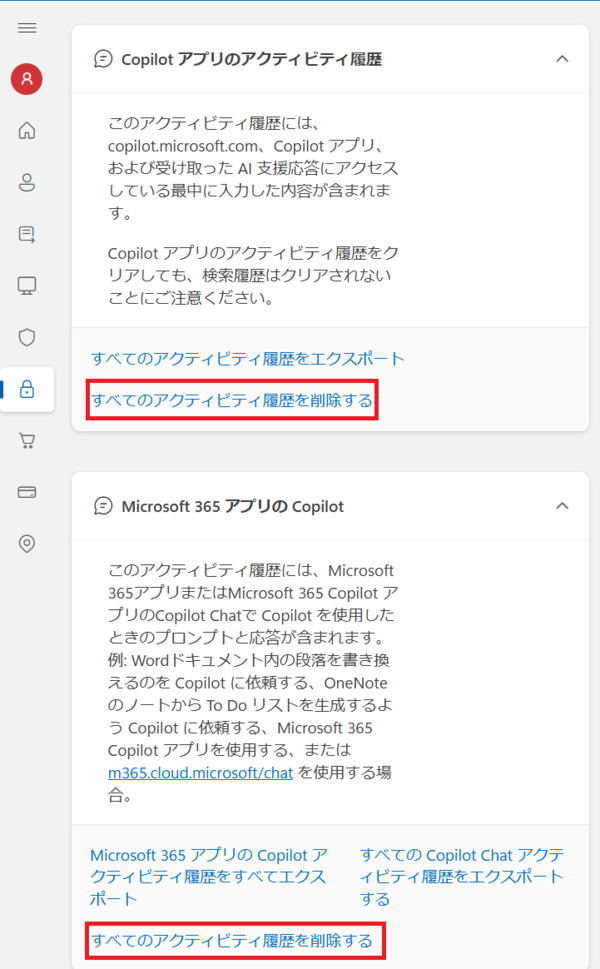Click すべてのアクティビティ履歴をエクスポート link
The image size is (600, 969).
click(x=247, y=358)
